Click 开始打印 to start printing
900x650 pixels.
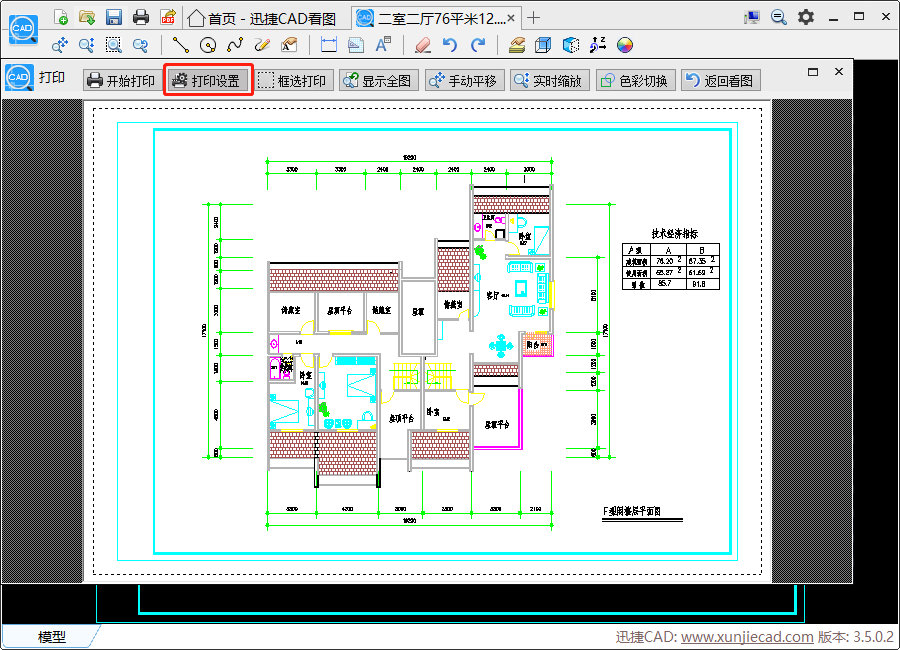tap(120, 81)
